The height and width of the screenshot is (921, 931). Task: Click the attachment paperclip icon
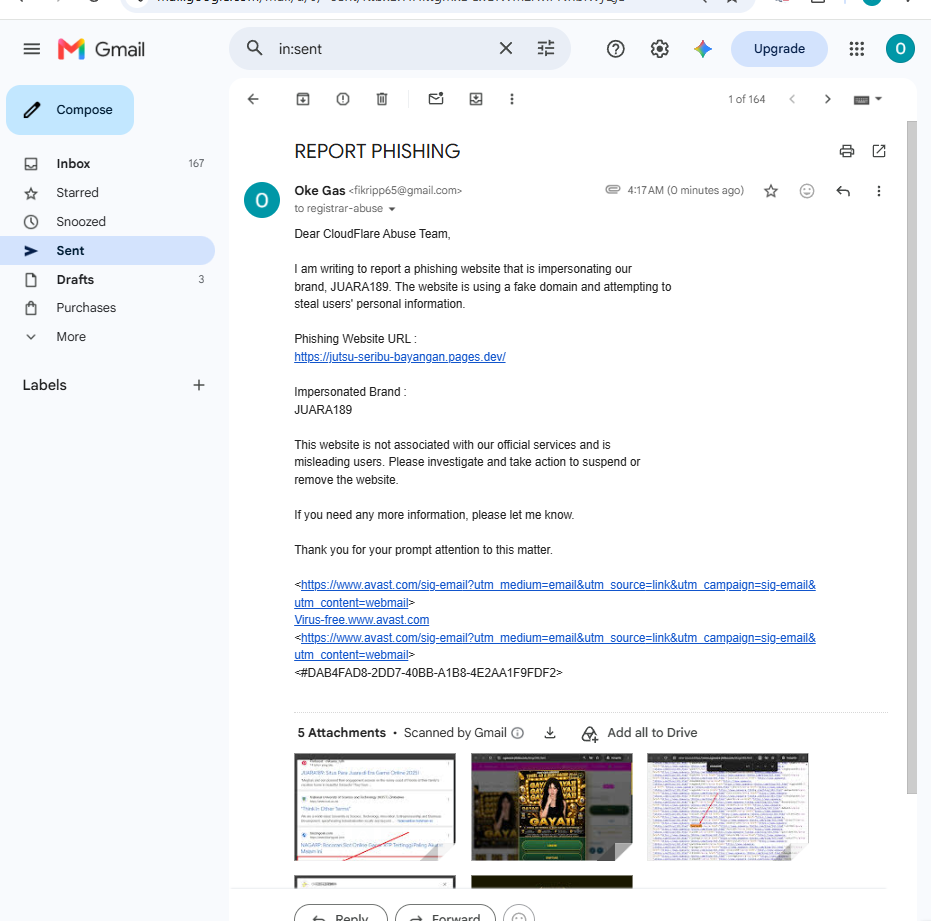click(x=612, y=189)
